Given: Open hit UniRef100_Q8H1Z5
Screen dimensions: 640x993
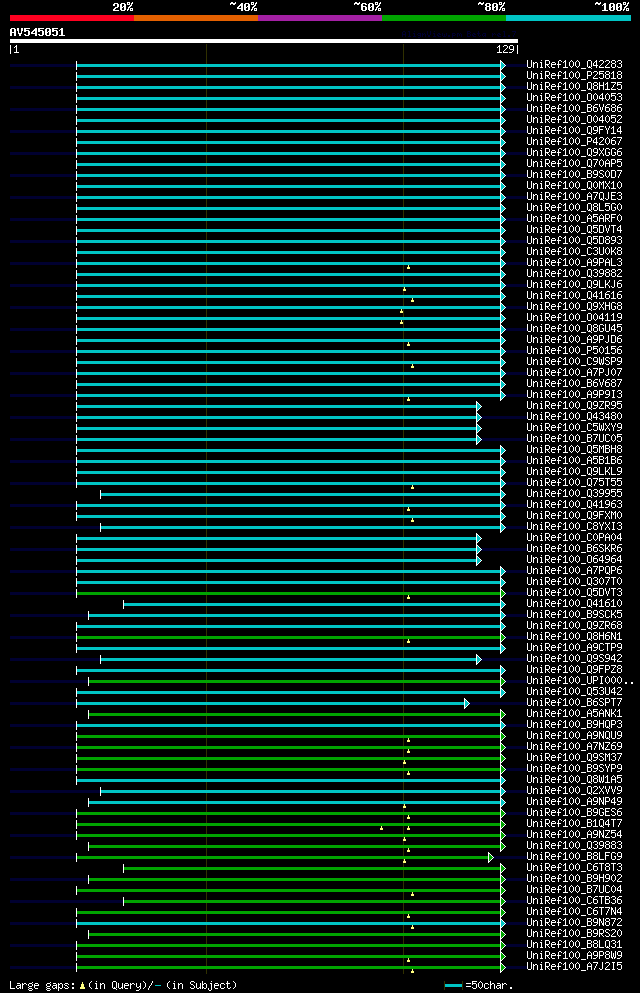Looking at the screenshot, I should click(574, 87).
